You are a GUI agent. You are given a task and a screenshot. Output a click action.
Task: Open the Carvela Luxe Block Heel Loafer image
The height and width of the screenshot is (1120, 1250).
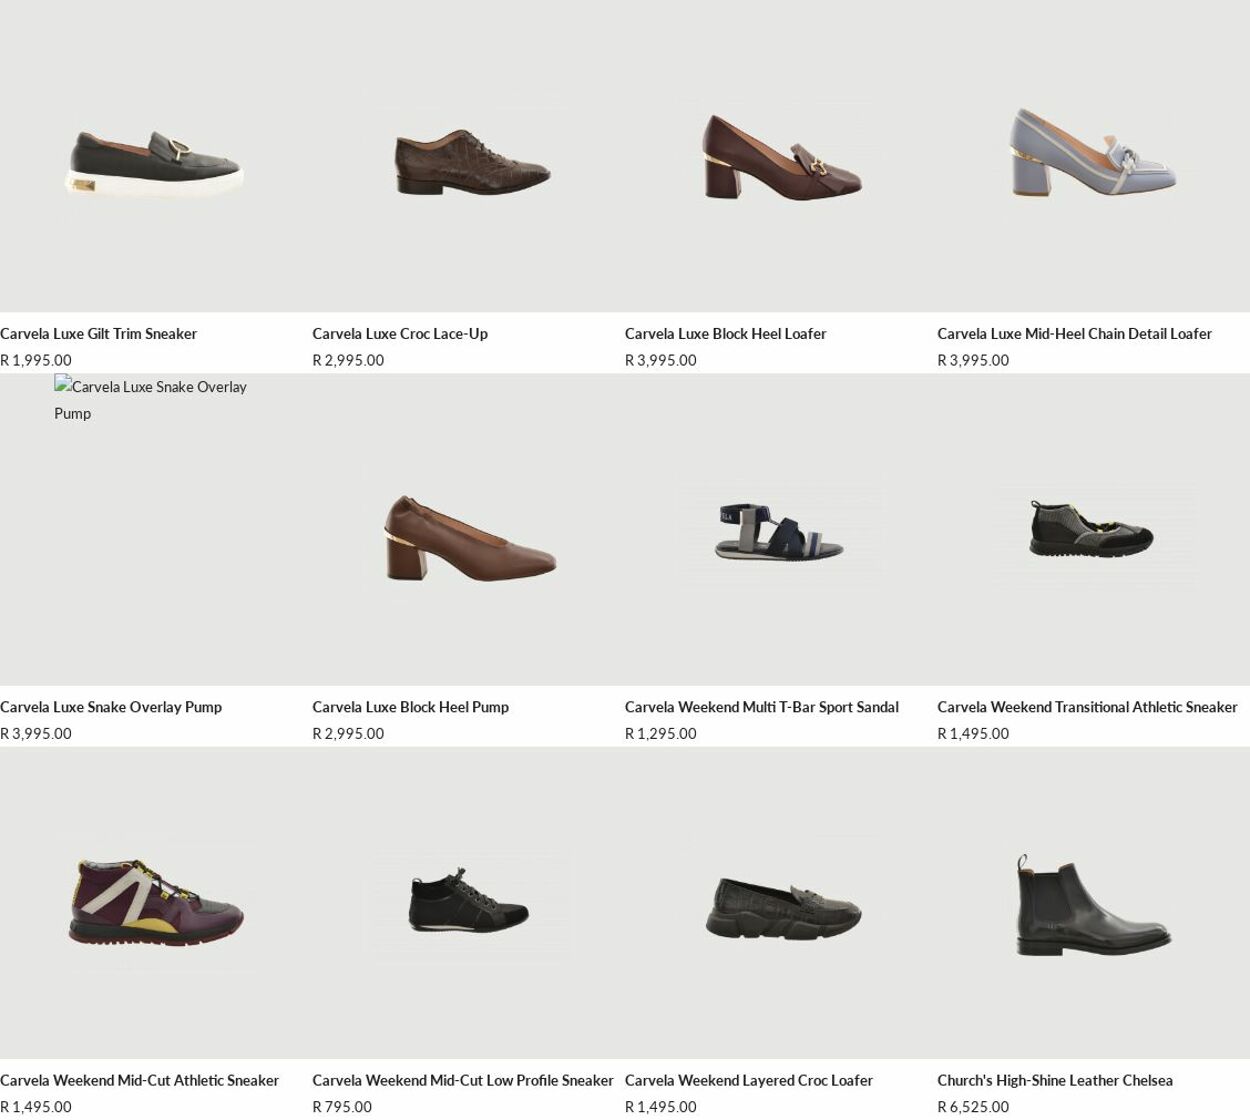pos(781,156)
